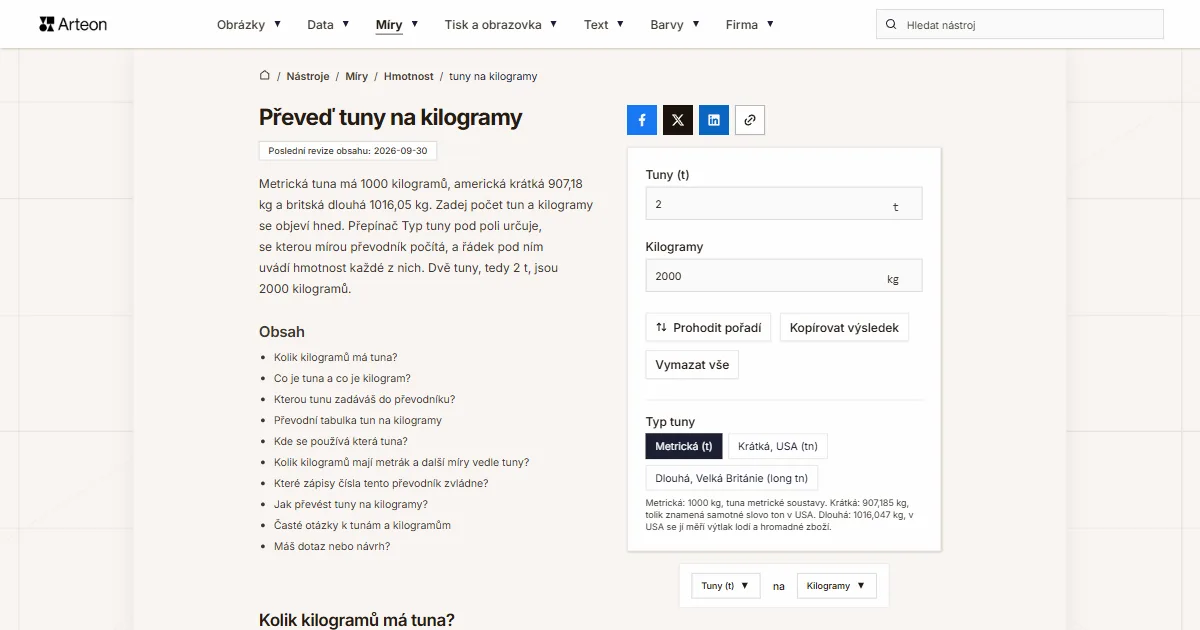Click the 'Typ tuny' label
Screen dimensions: 1200x630
pyautogui.click(x=670, y=422)
